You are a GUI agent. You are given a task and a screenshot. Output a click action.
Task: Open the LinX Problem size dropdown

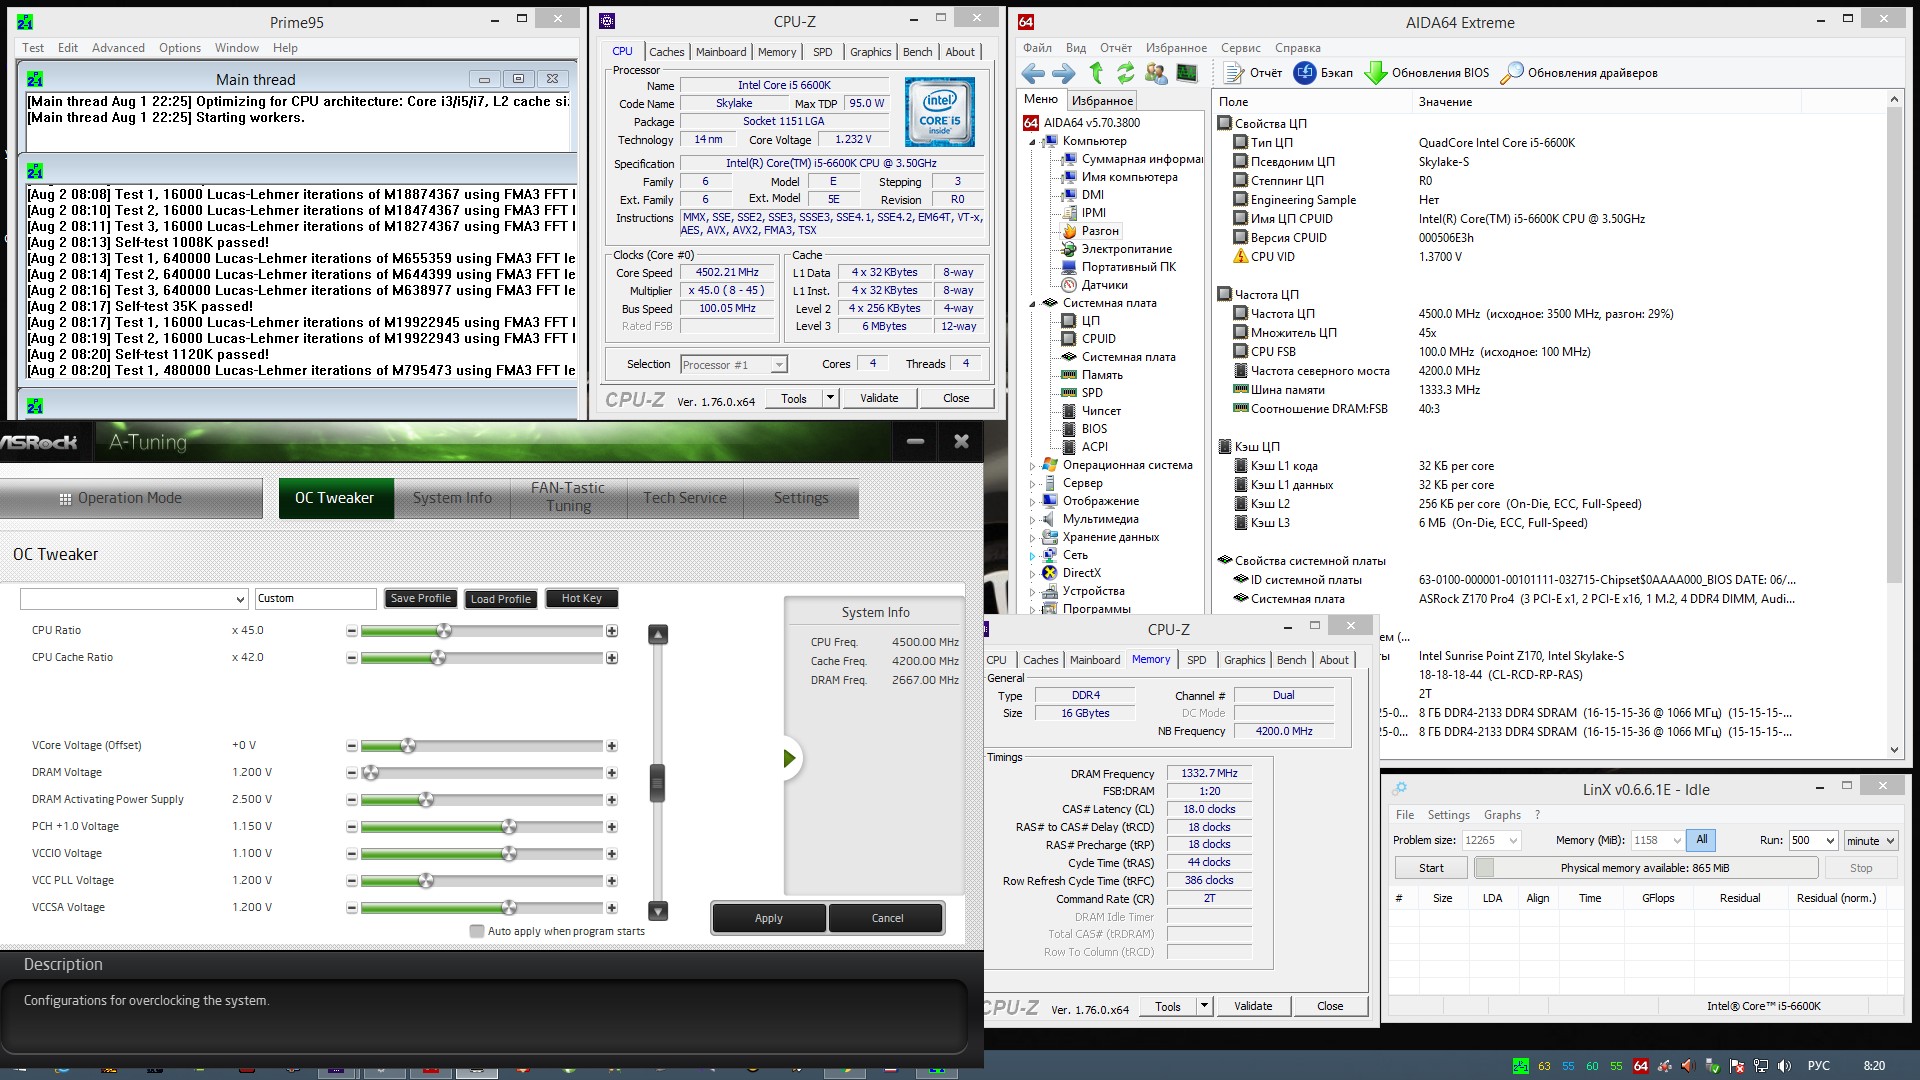click(1512, 841)
